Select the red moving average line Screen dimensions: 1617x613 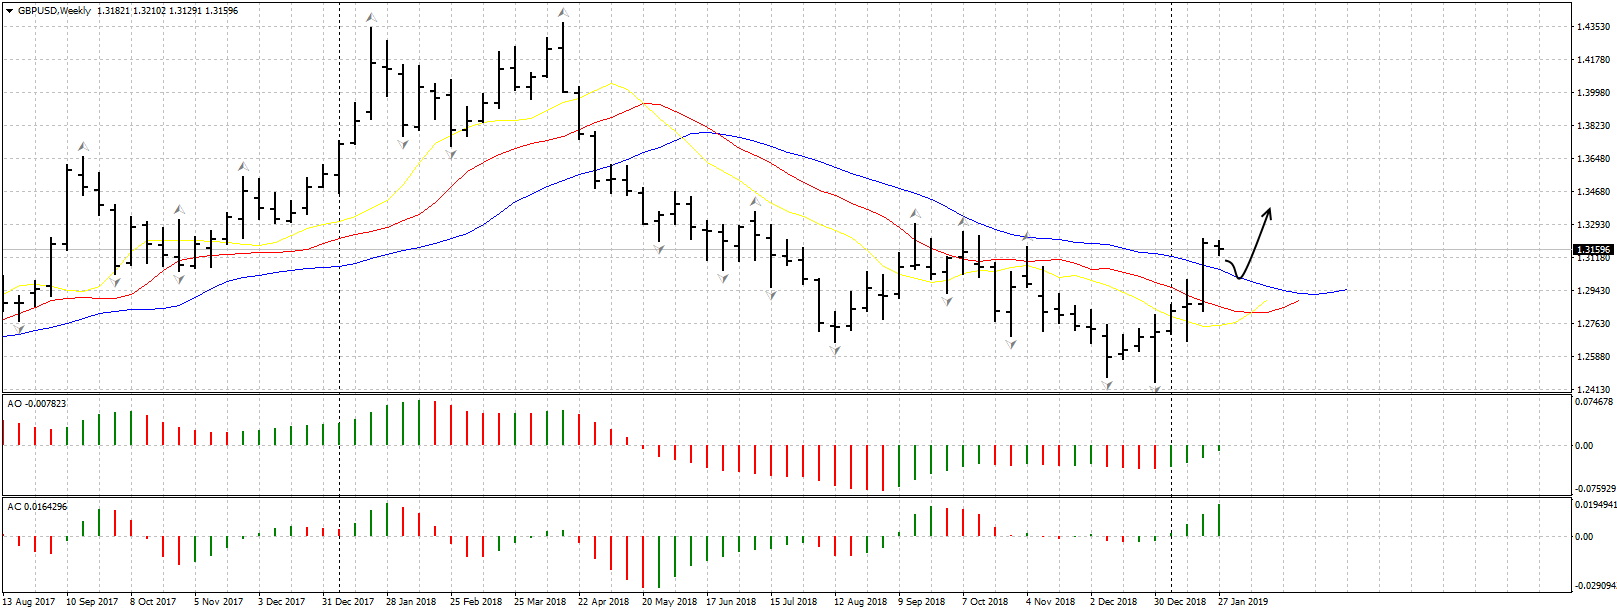point(500,153)
